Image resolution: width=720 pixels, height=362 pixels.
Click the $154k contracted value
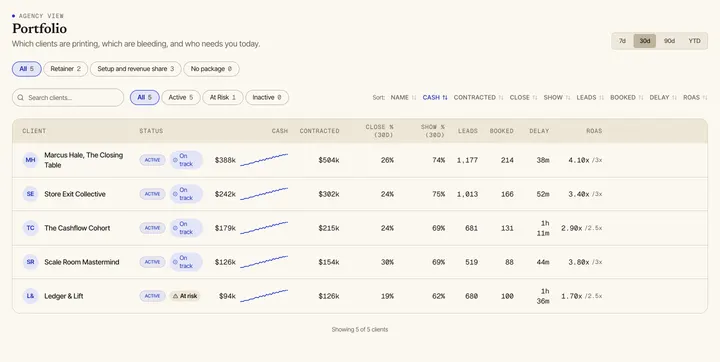[329, 262]
